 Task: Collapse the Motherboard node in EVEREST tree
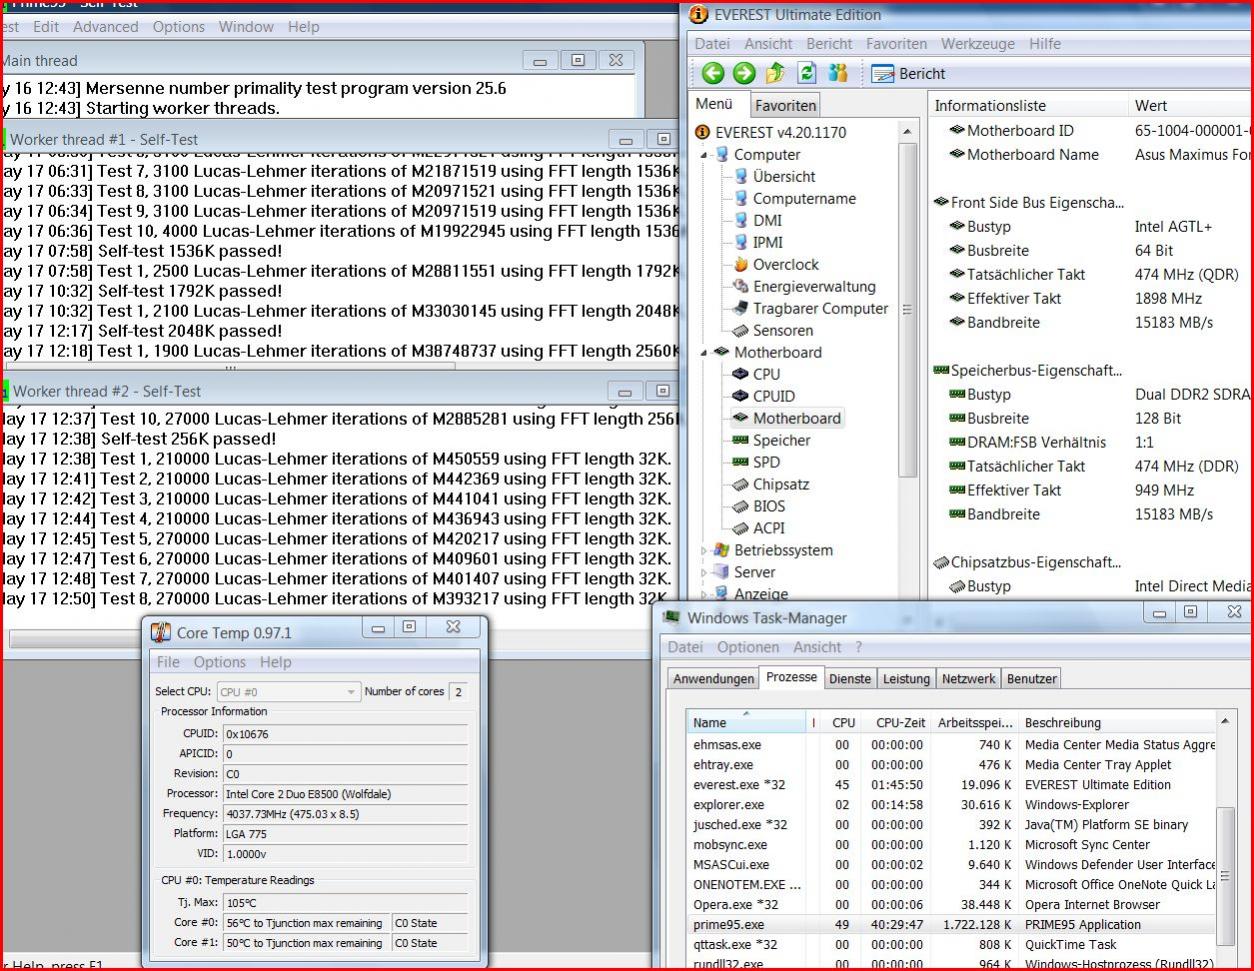703,352
